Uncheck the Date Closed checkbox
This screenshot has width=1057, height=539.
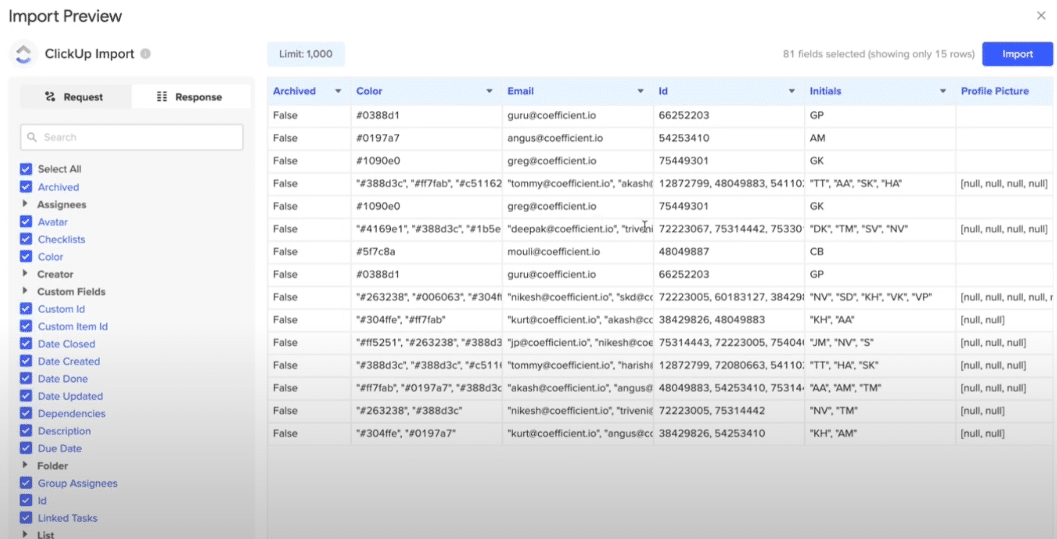point(26,344)
